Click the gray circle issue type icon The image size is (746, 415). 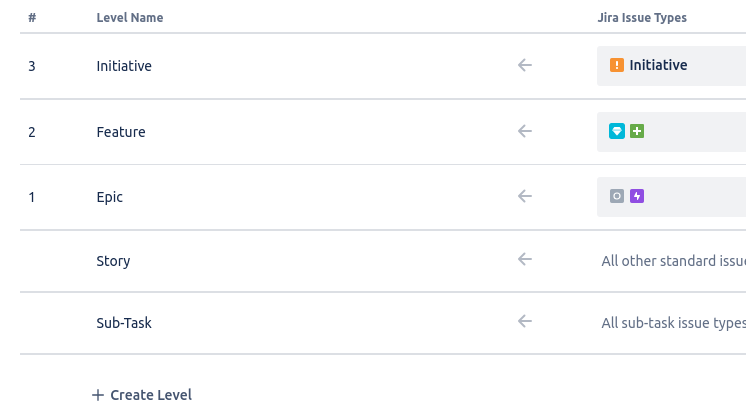click(x=617, y=196)
